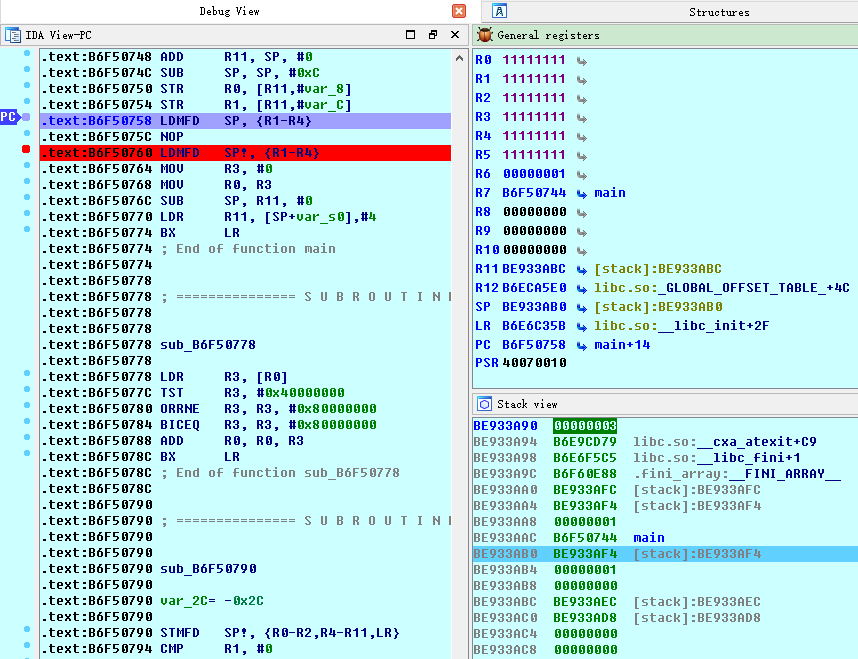Image resolution: width=858 pixels, height=659 pixels.
Task: Select sub_B6F50778 function label
Action: (x=208, y=345)
